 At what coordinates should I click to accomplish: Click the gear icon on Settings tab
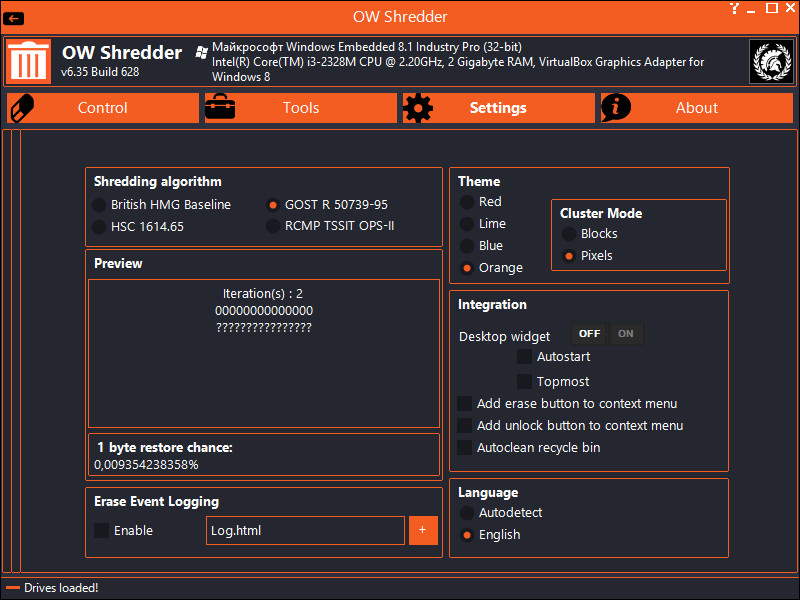(x=418, y=108)
